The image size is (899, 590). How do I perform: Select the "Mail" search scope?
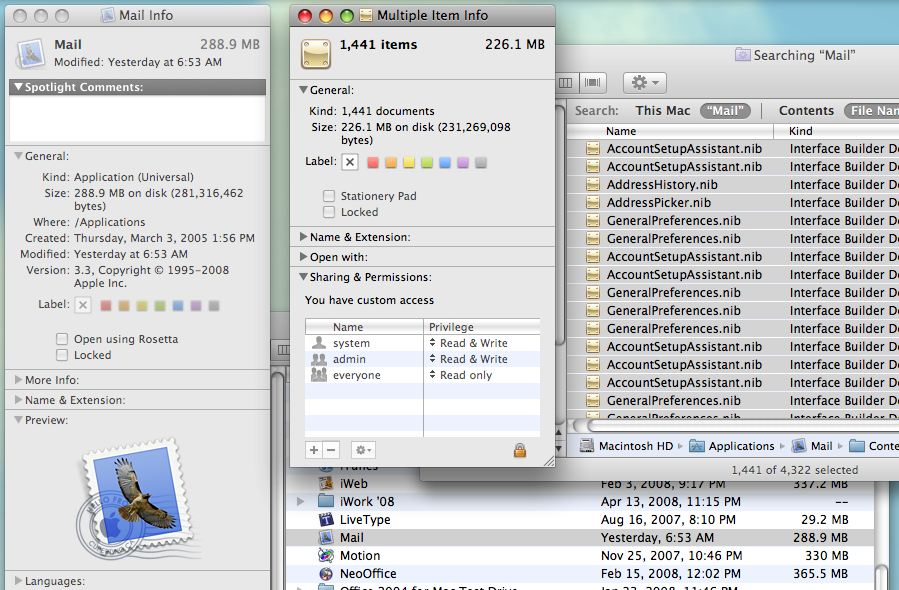725,111
